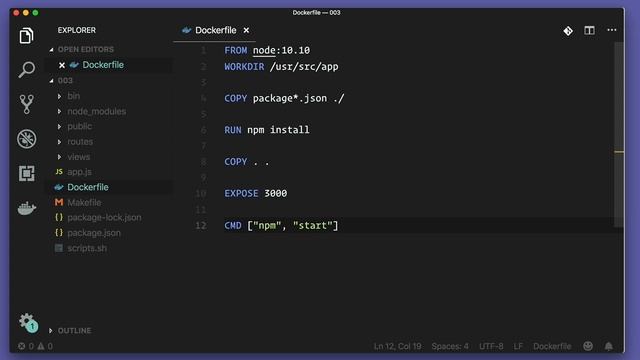
Task: Click the open changes git icon
Action: pos(568,31)
